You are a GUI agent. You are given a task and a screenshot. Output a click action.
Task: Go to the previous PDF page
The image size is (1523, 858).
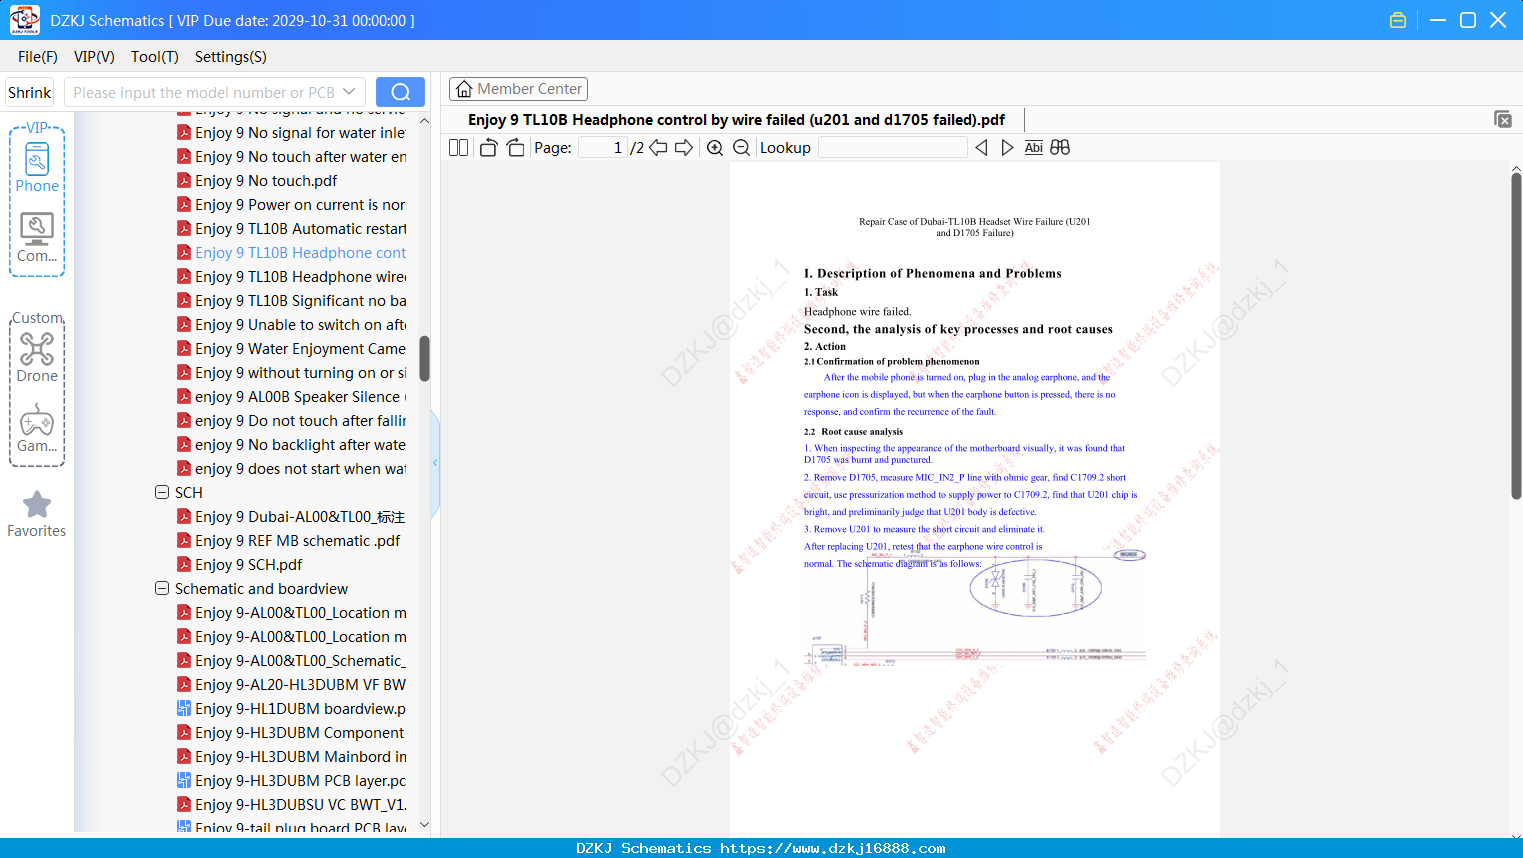click(658, 148)
